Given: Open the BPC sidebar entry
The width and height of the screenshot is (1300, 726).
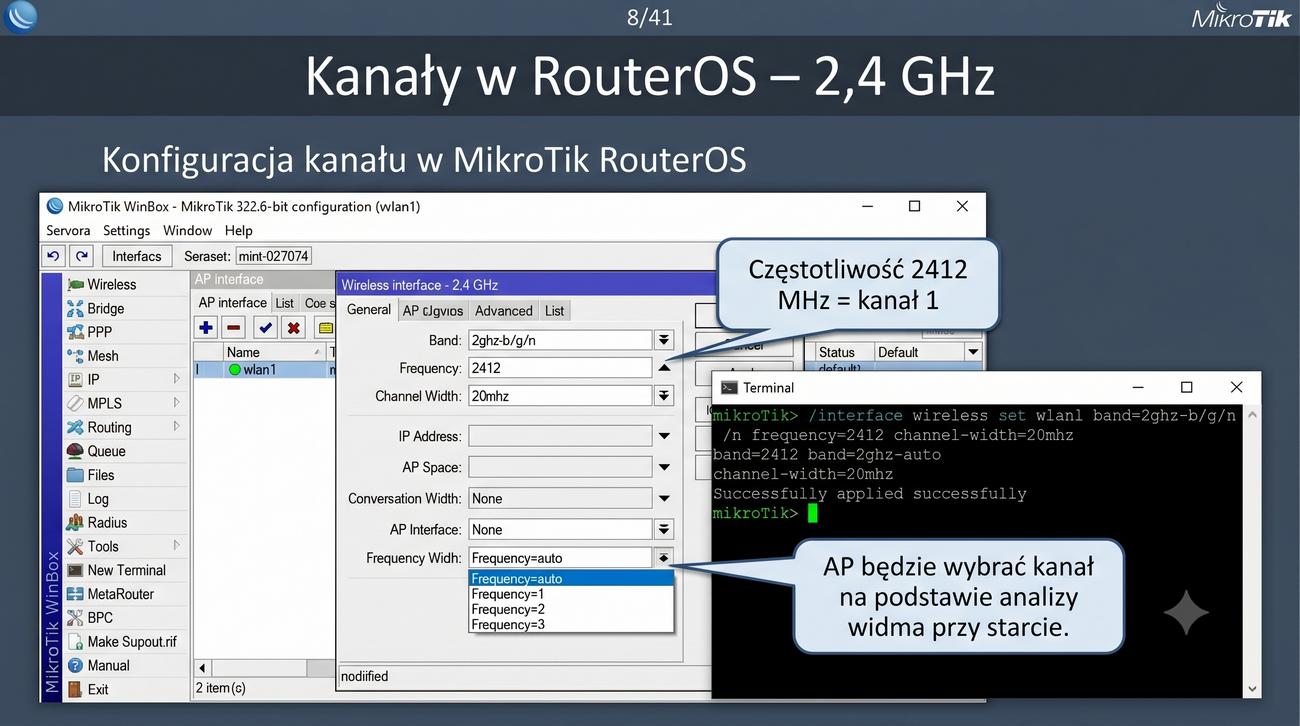Looking at the screenshot, I should click(x=89, y=618).
